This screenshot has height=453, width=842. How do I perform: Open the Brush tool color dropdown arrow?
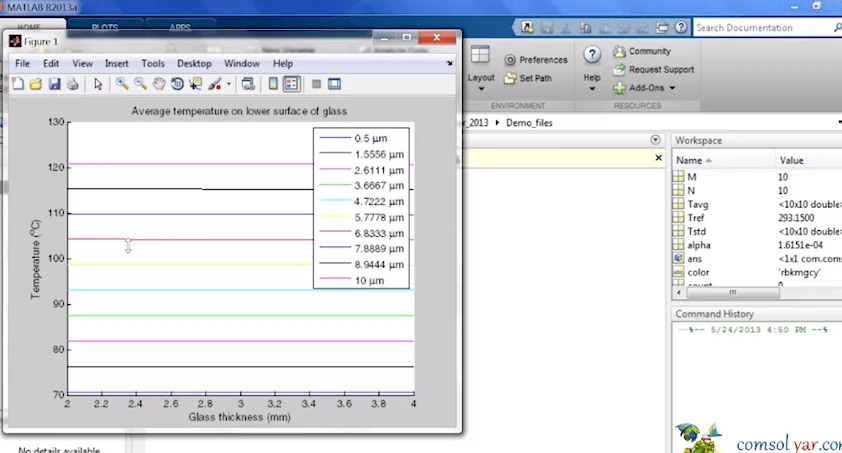(x=228, y=85)
